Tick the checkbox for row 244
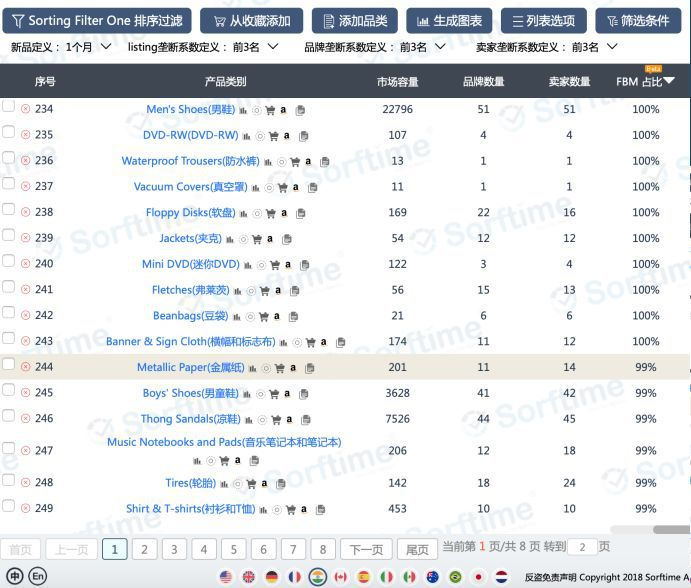 click(x=8, y=364)
